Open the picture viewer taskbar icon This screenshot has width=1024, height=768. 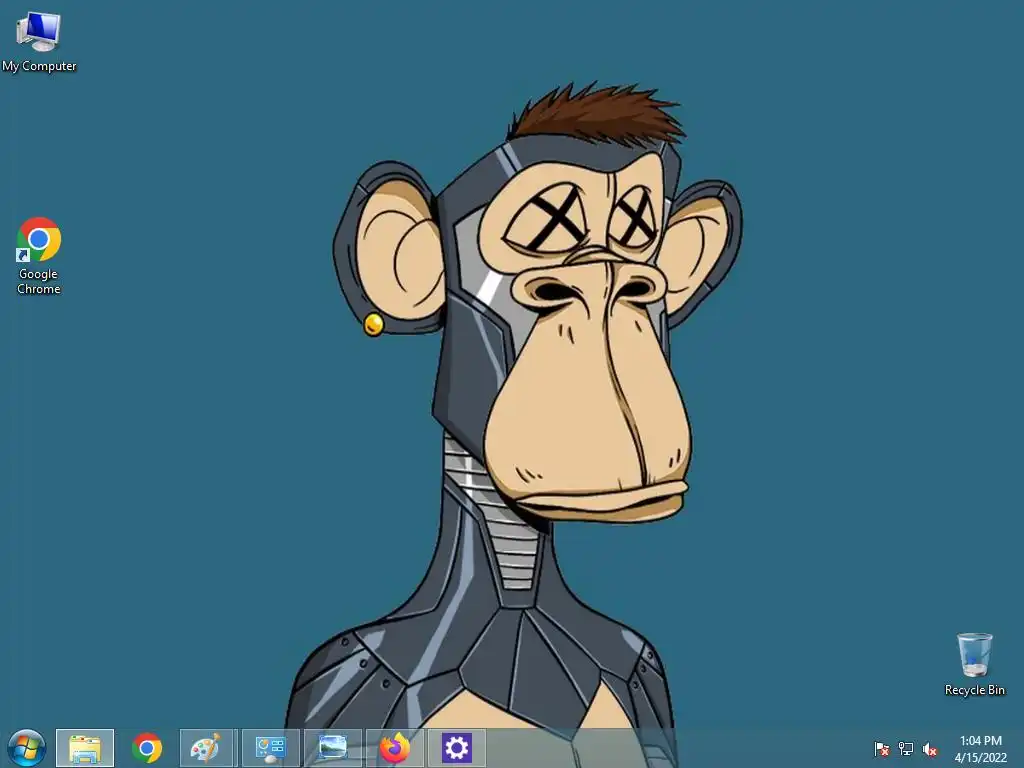click(332, 748)
